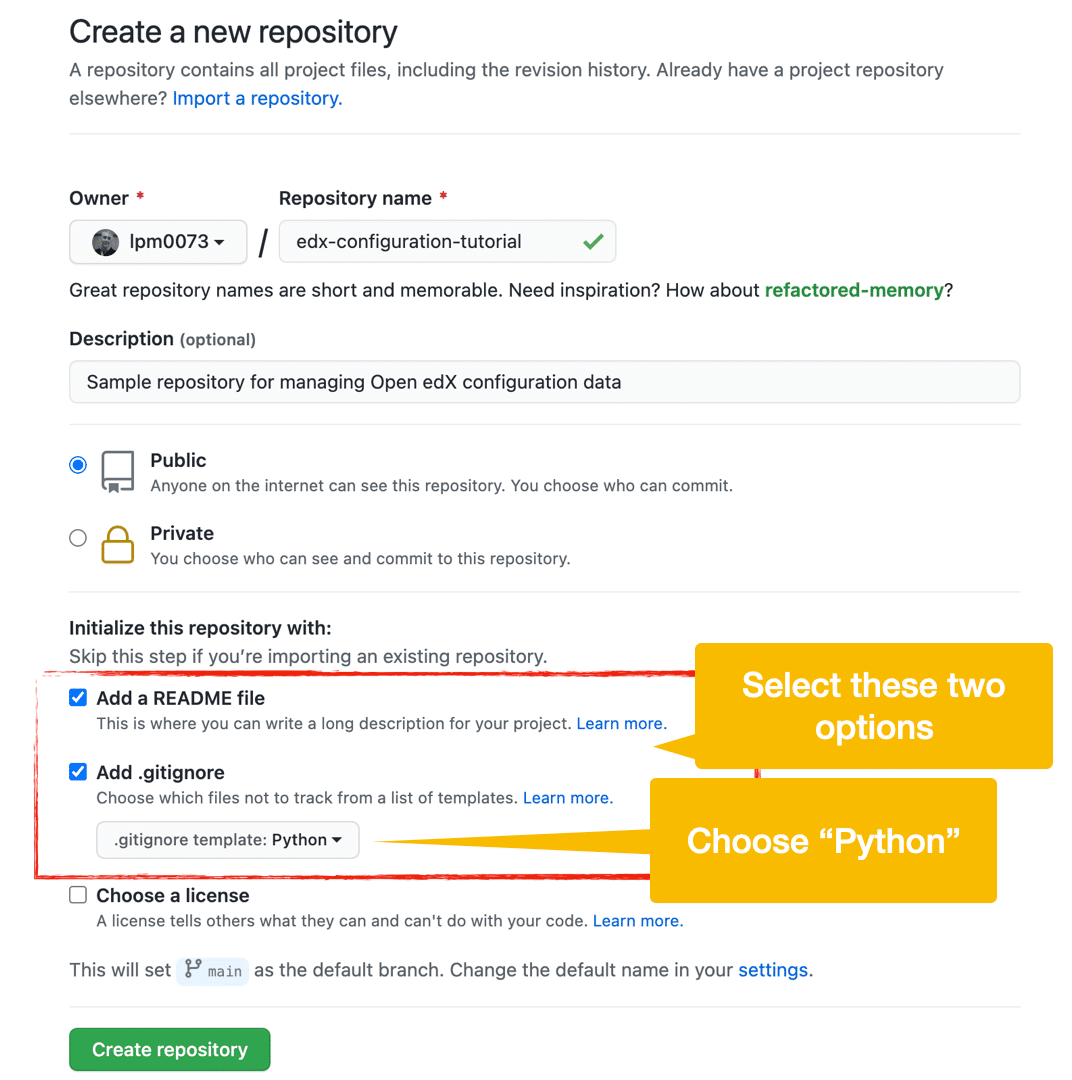Expand the .gitignore template Python dropdown
This screenshot has height=1080, width=1072.
click(228, 840)
